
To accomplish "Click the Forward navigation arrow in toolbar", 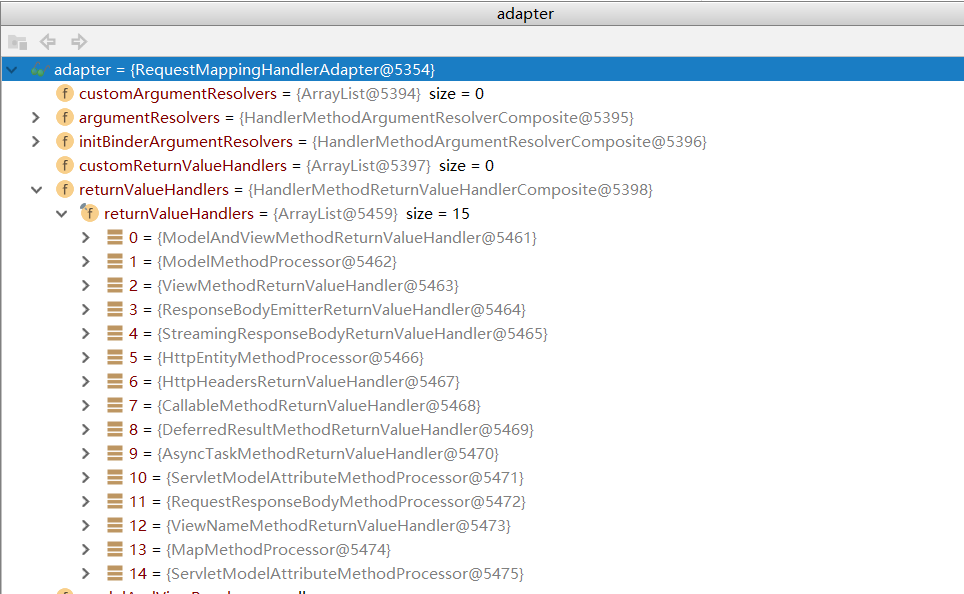I will pyautogui.click(x=79, y=42).
